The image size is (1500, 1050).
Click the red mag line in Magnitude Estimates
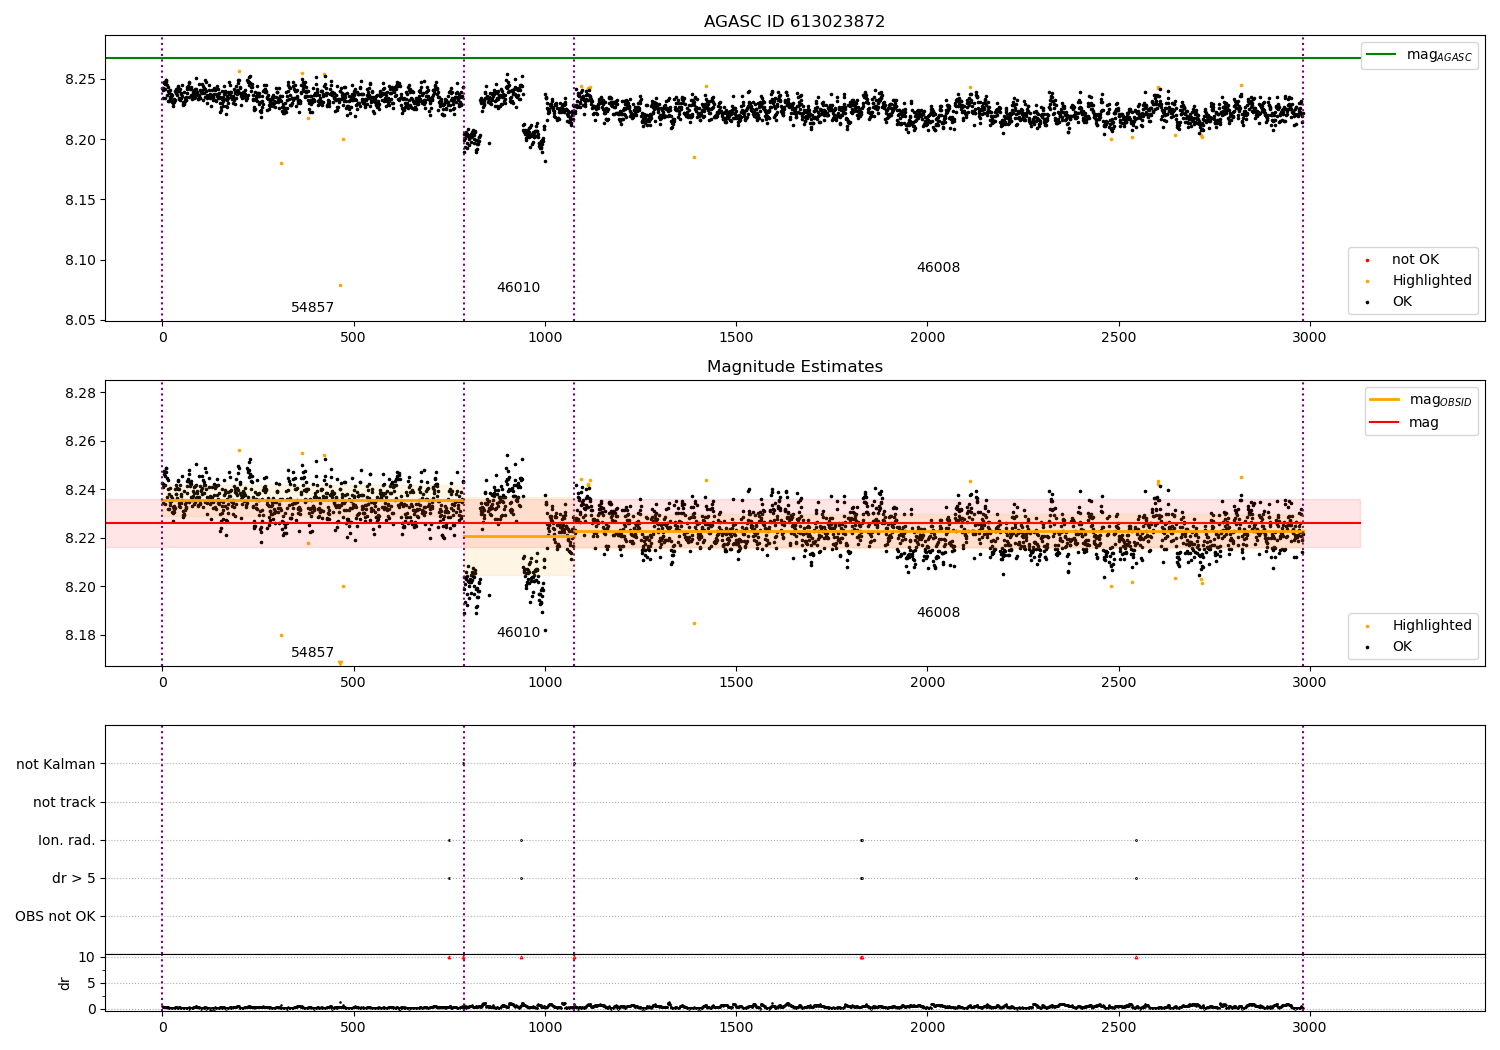[x=732, y=523]
